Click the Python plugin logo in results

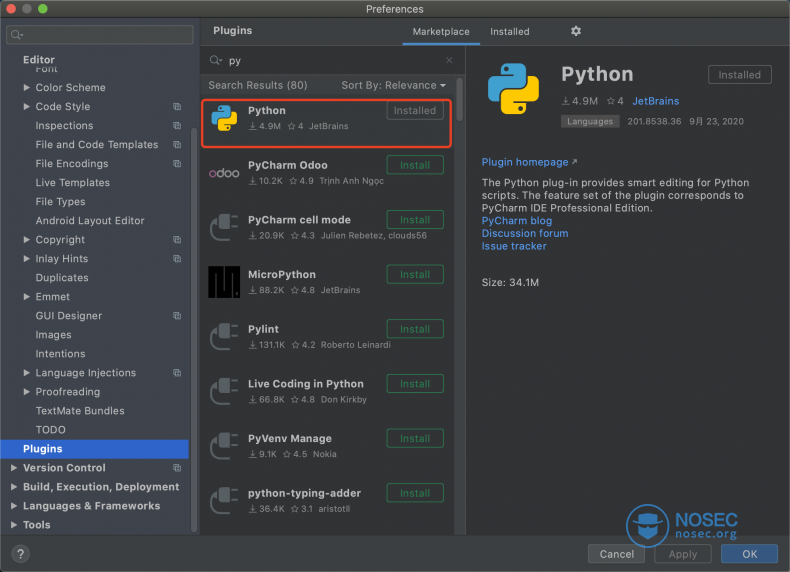224,118
